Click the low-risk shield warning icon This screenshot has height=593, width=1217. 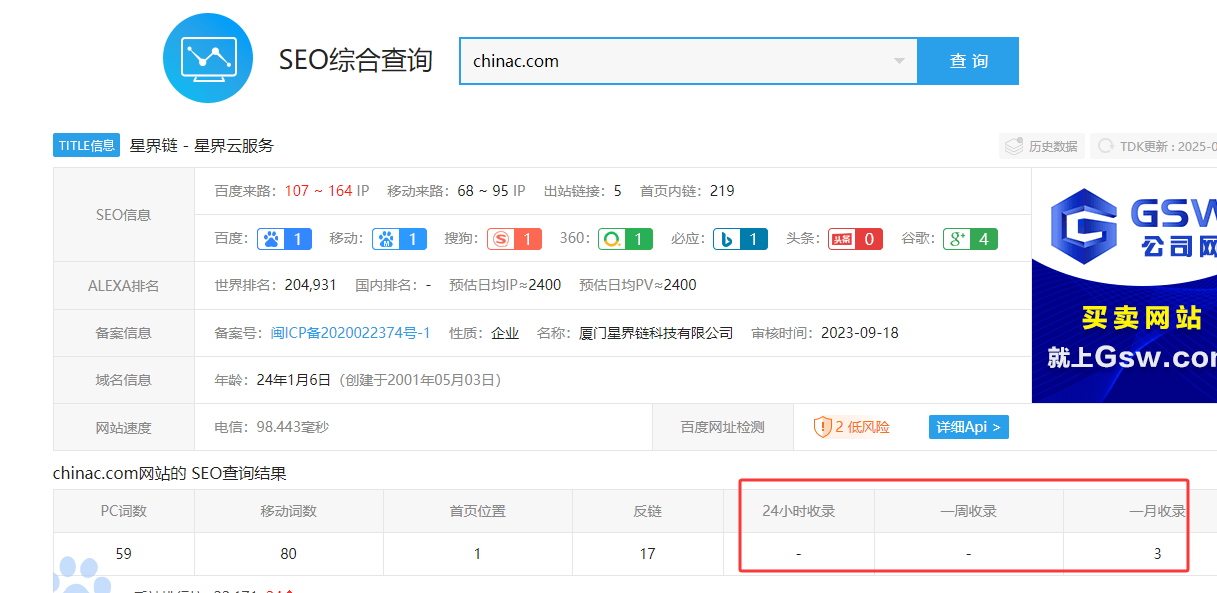[x=822, y=427]
